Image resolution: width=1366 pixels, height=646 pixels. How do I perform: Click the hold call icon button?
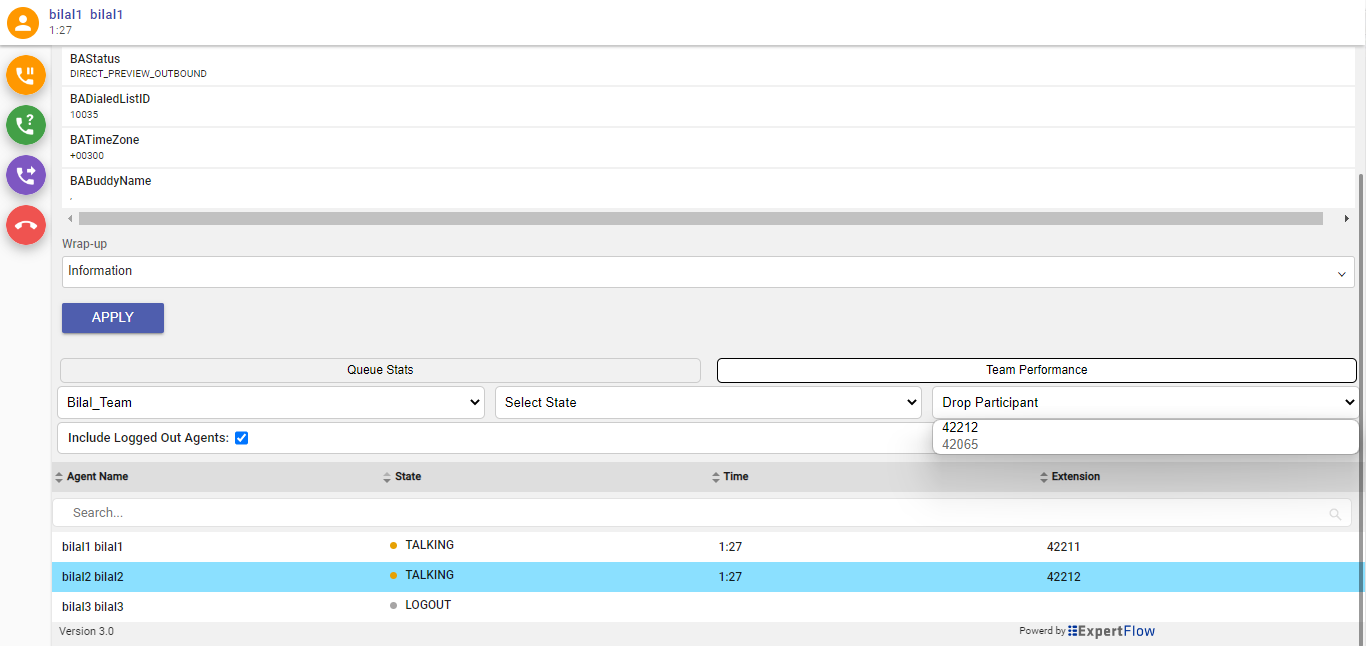pyautogui.click(x=26, y=75)
